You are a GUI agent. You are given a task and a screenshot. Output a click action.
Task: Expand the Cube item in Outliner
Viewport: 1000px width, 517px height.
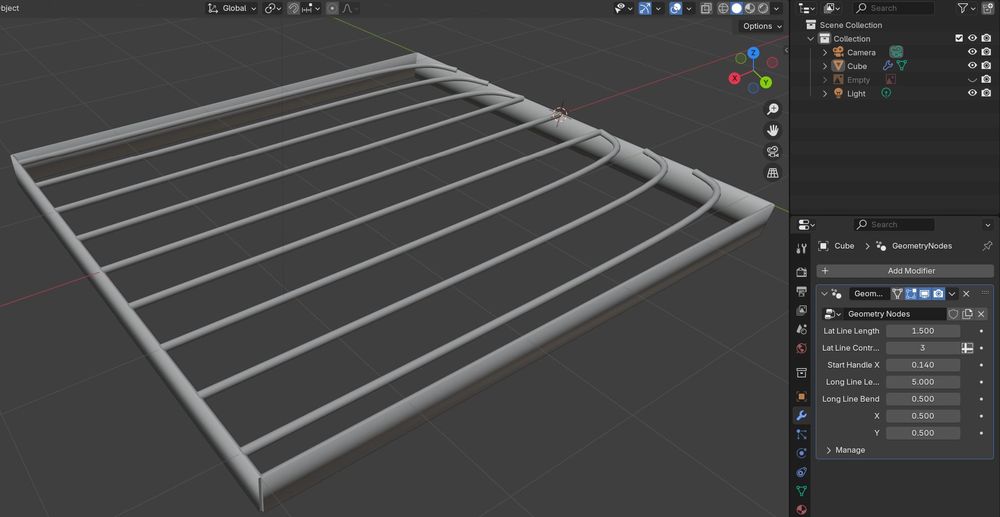pos(825,66)
